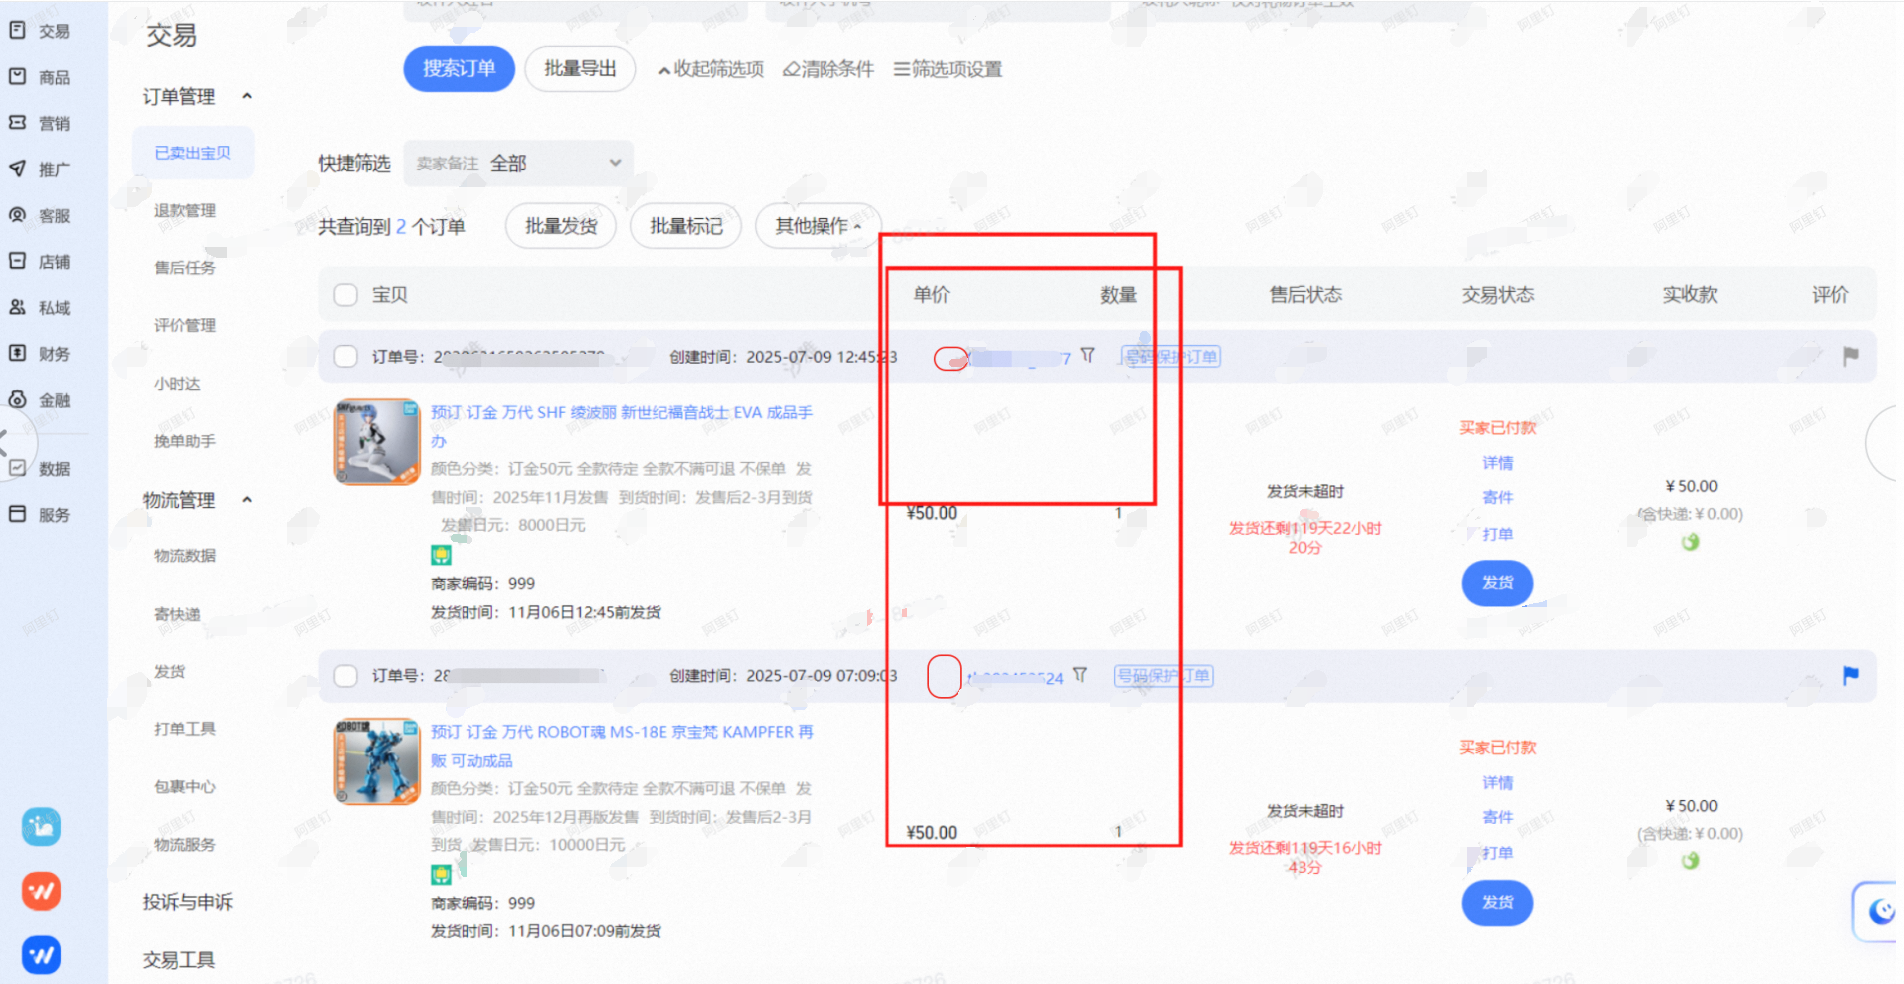
Task: Go to 售后任务
Action: coord(185,267)
